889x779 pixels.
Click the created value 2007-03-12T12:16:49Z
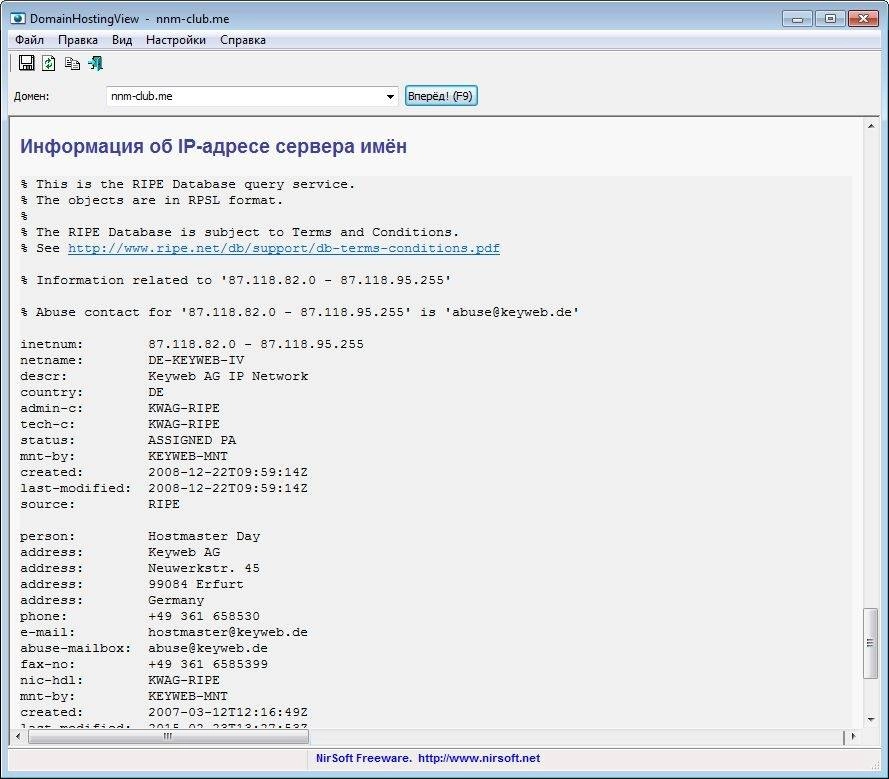click(x=228, y=712)
